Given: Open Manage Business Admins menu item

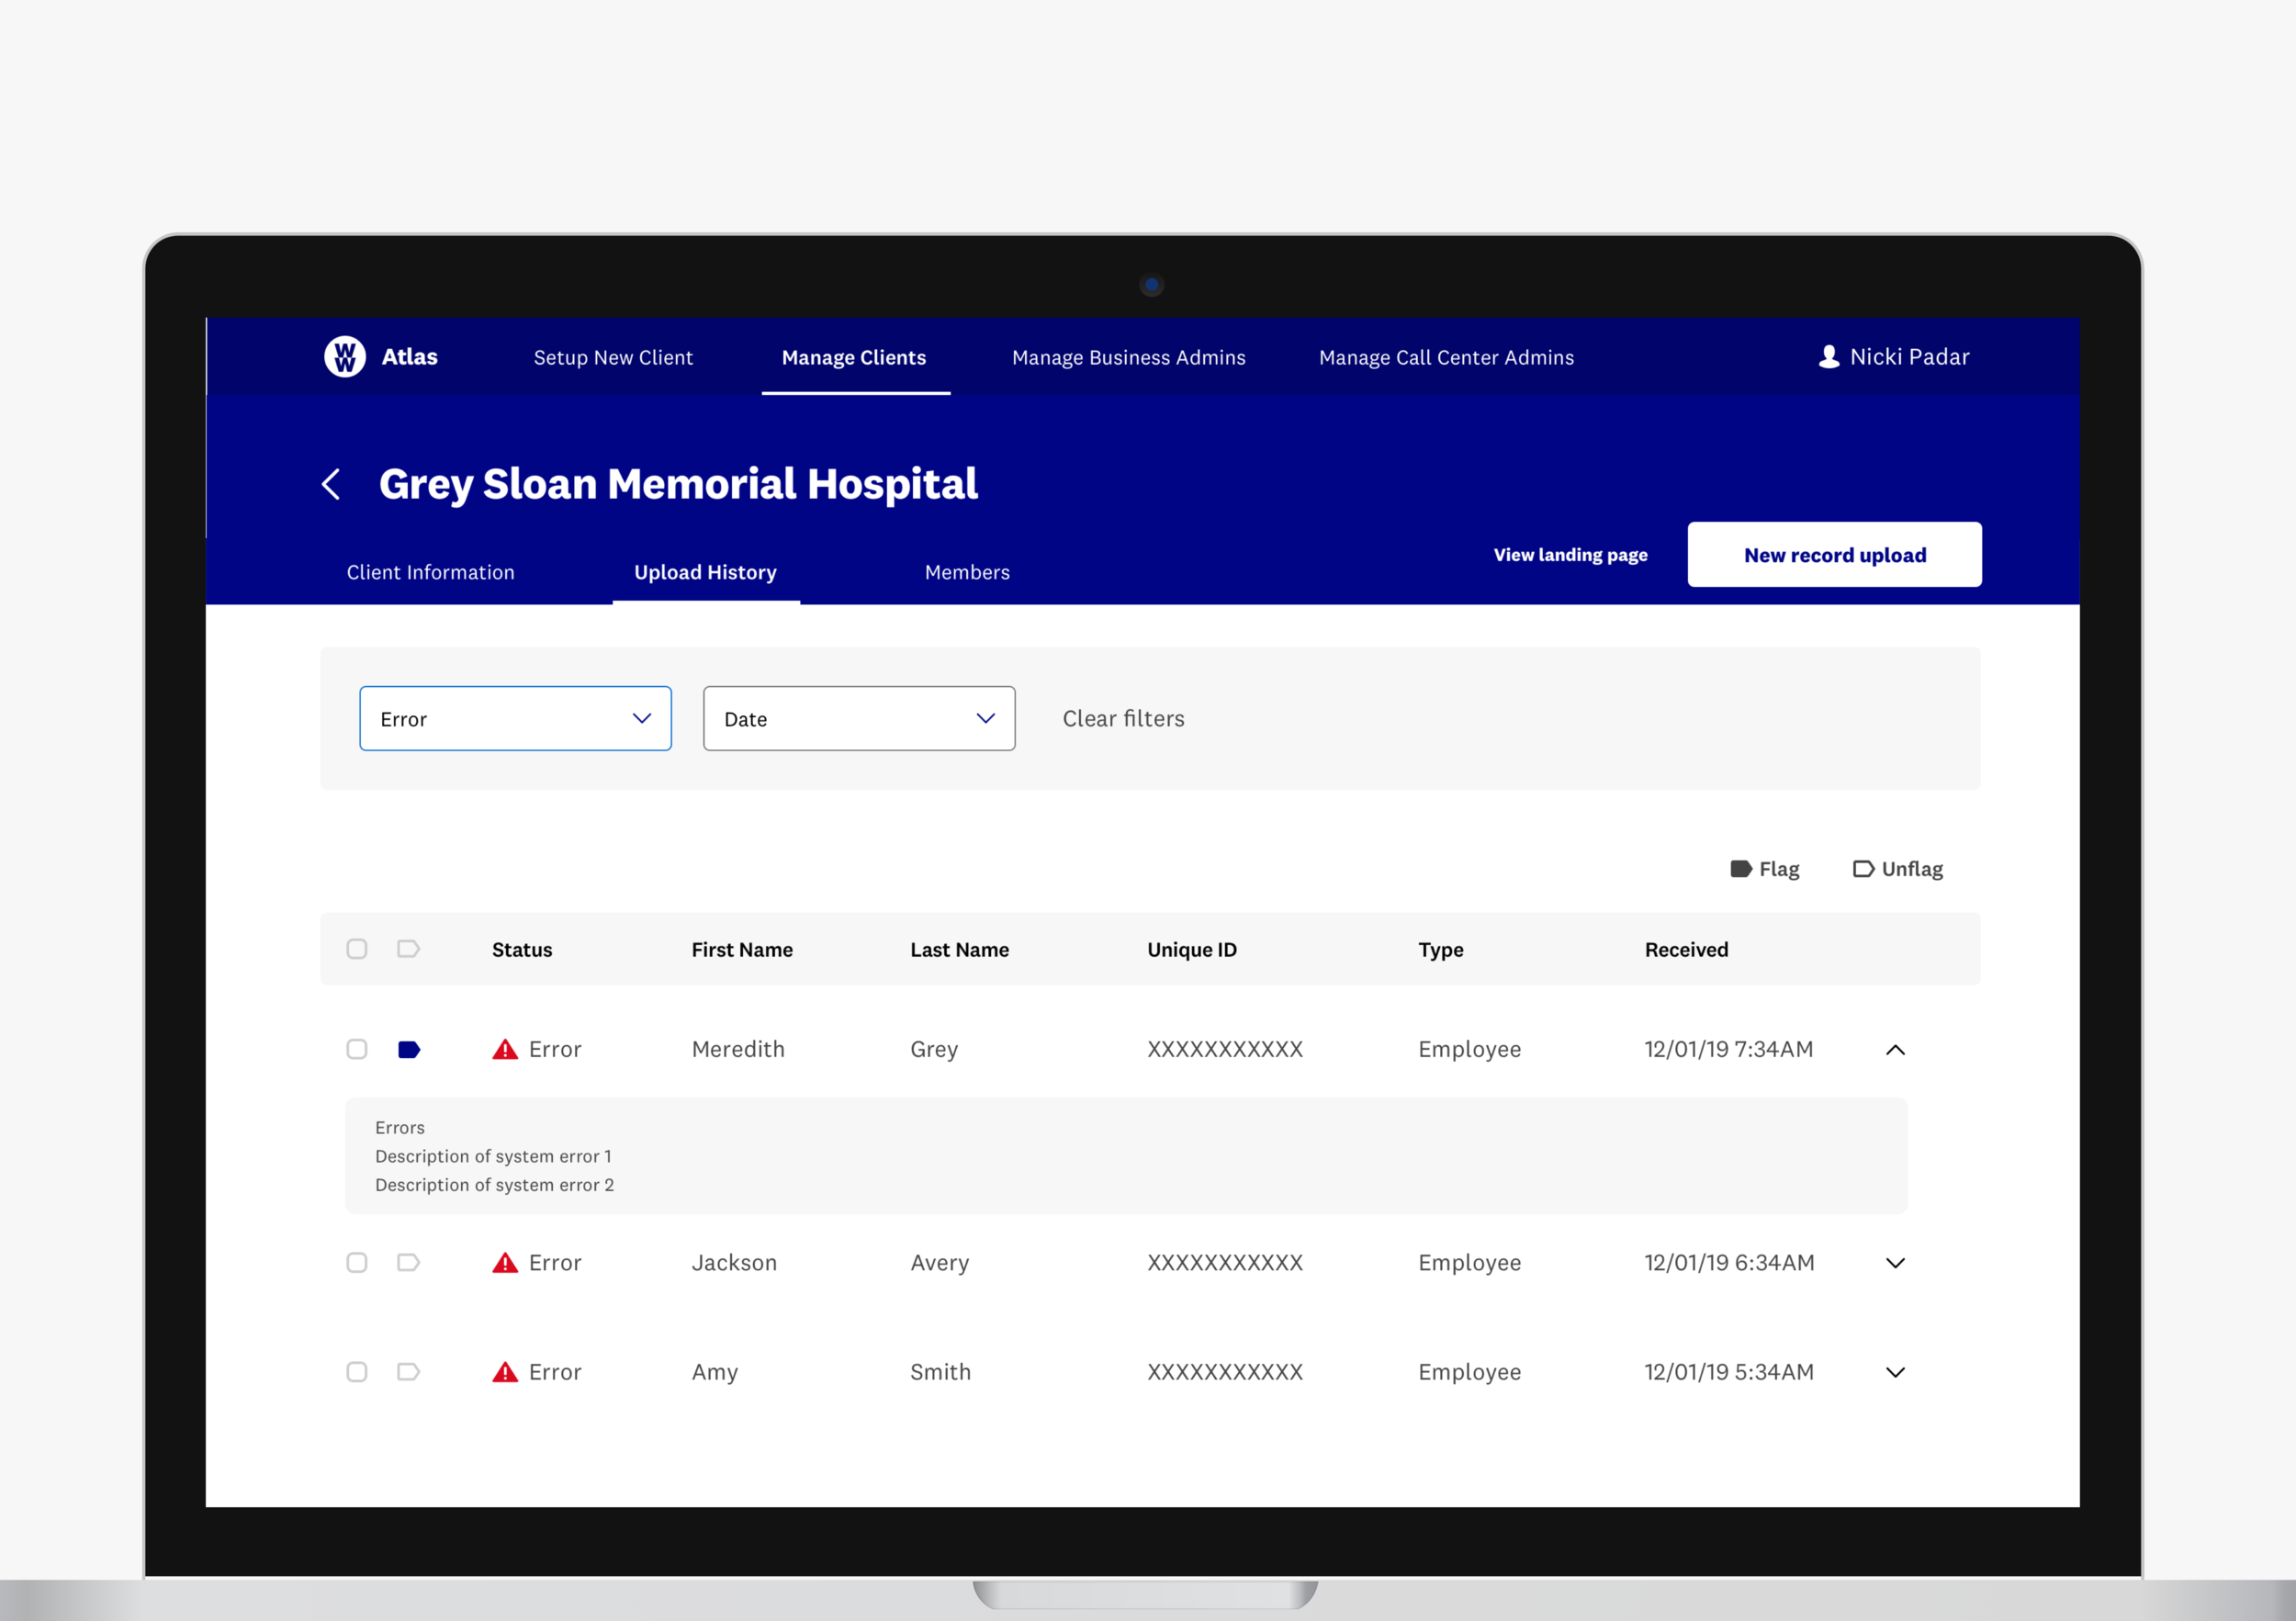Looking at the screenshot, I should coord(1128,357).
